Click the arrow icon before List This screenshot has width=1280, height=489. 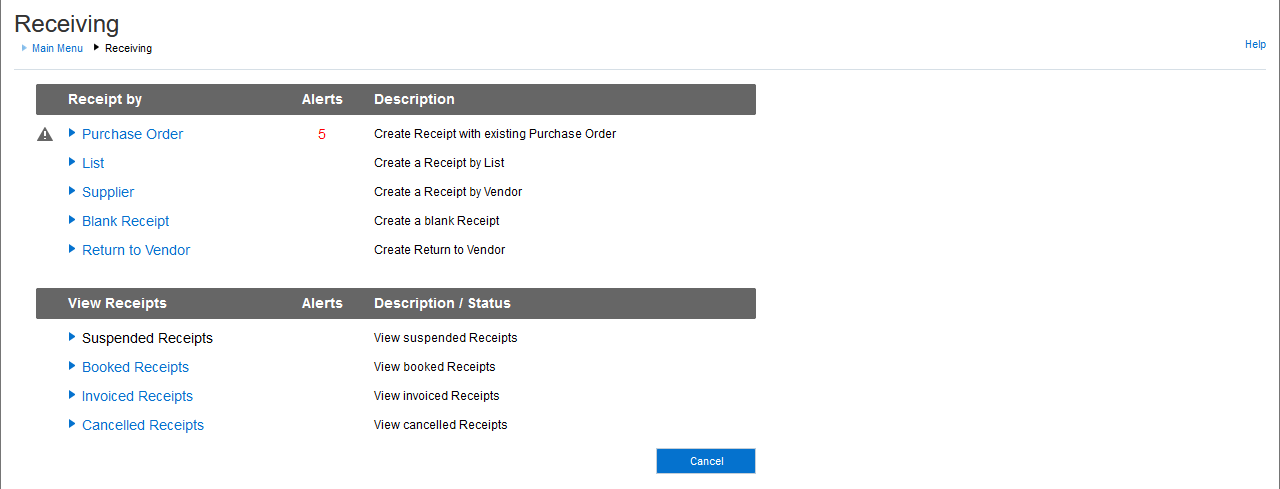(x=72, y=162)
